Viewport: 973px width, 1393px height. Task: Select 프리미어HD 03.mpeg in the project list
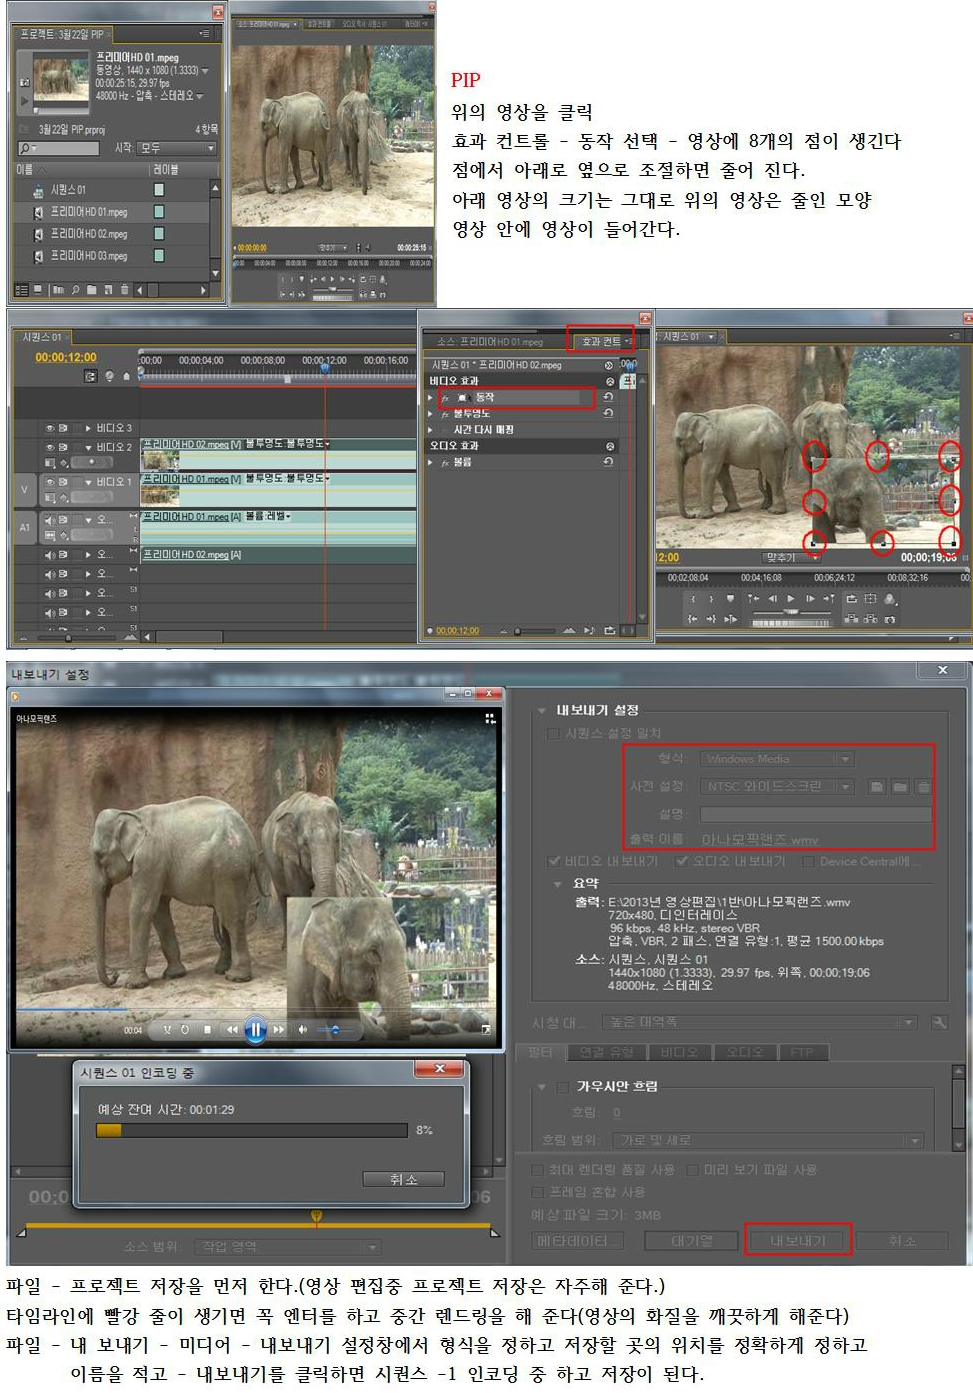pyautogui.click(x=89, y=256)
